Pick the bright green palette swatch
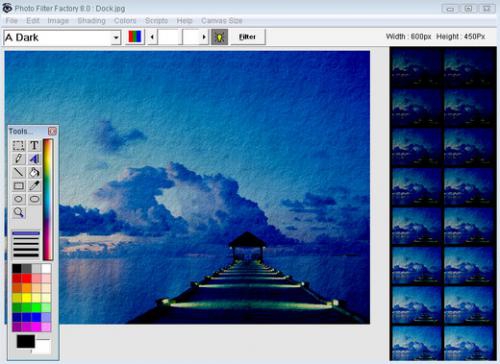The width and height of the screenshot is (500, 364). pyautogui.click(x=36, y=307)
